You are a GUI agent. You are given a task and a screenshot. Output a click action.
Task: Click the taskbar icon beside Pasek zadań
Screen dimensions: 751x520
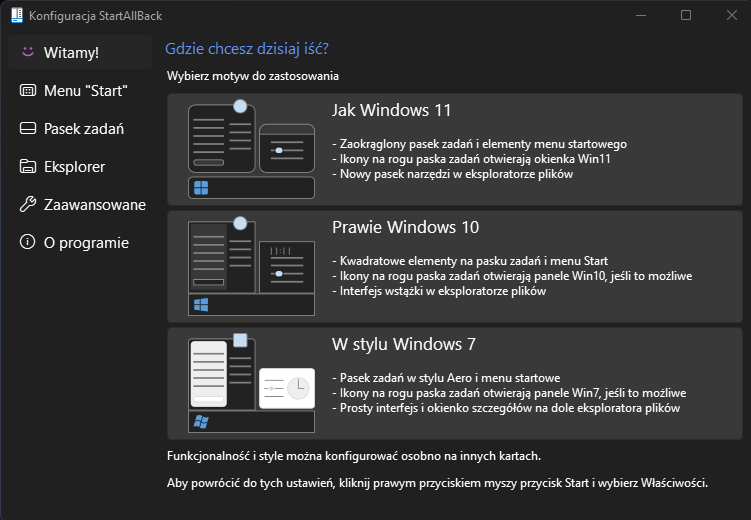[27, 128]
